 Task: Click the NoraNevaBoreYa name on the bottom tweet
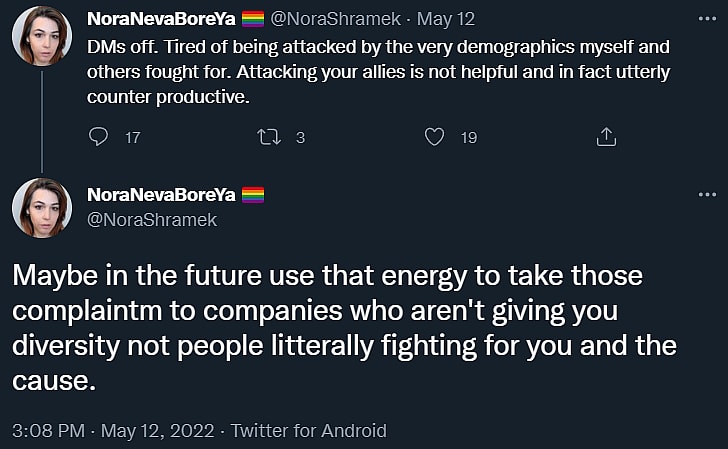point(161,194)
